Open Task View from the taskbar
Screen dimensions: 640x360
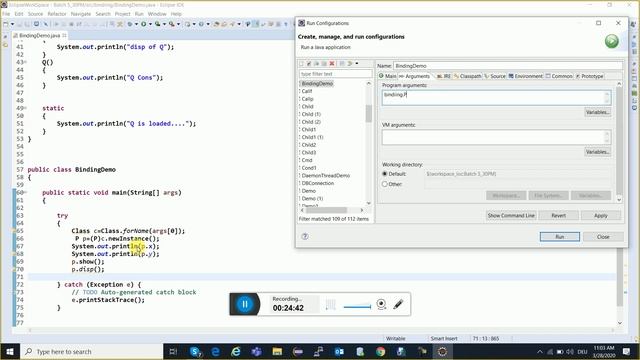[173, 351]
